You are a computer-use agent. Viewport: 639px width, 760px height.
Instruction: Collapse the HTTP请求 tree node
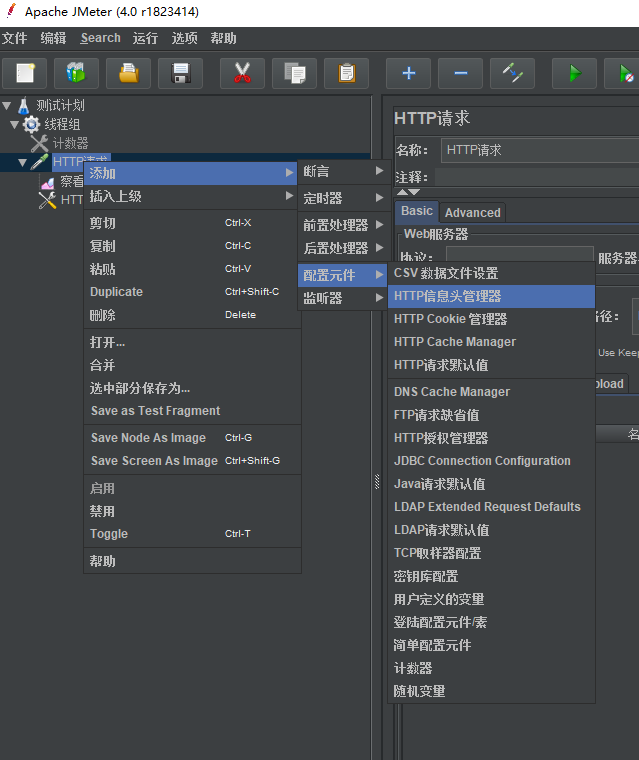point(22,162)
